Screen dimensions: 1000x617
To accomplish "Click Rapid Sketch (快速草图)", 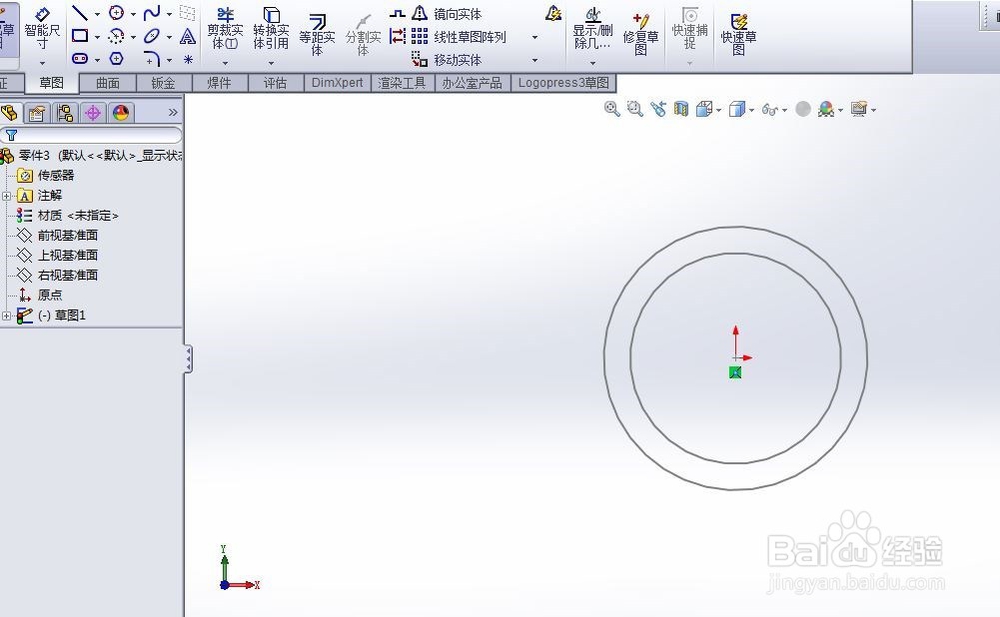I will [739, 34].
